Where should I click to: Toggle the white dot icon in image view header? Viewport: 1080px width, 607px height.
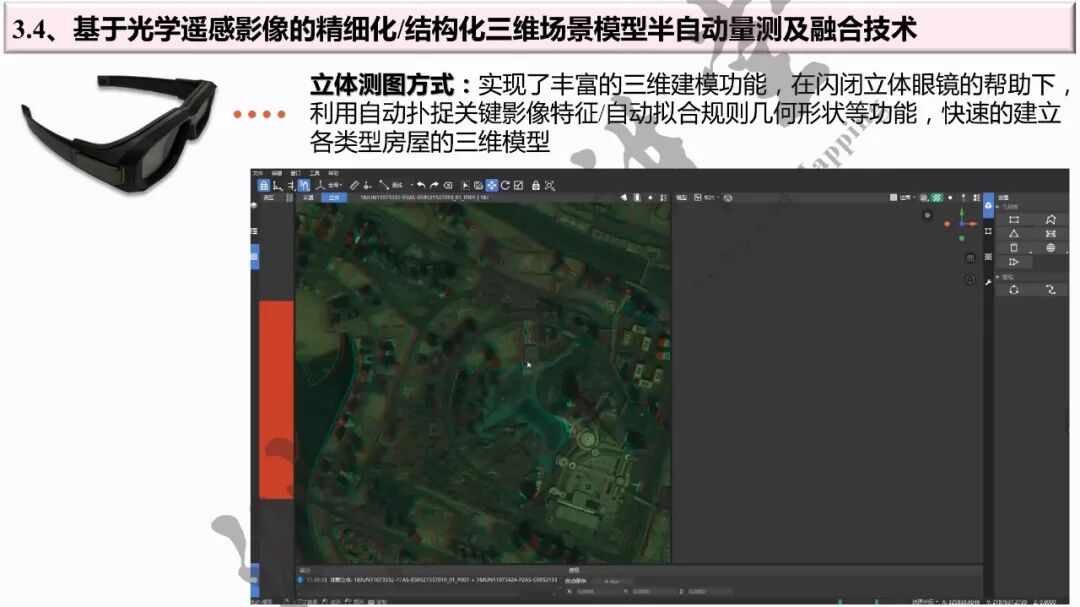coord(650,198)
